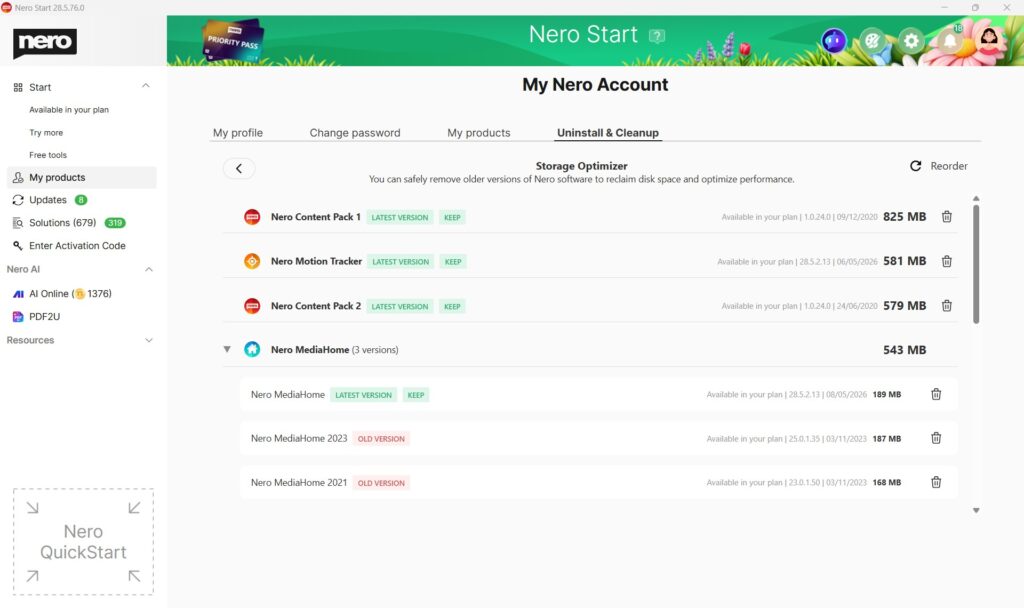Viewport: 1024px width, 608px height.
Task: Click the Nero Content Pack 1 product icon
Action: pyautogui.click(x=252, y=217)
